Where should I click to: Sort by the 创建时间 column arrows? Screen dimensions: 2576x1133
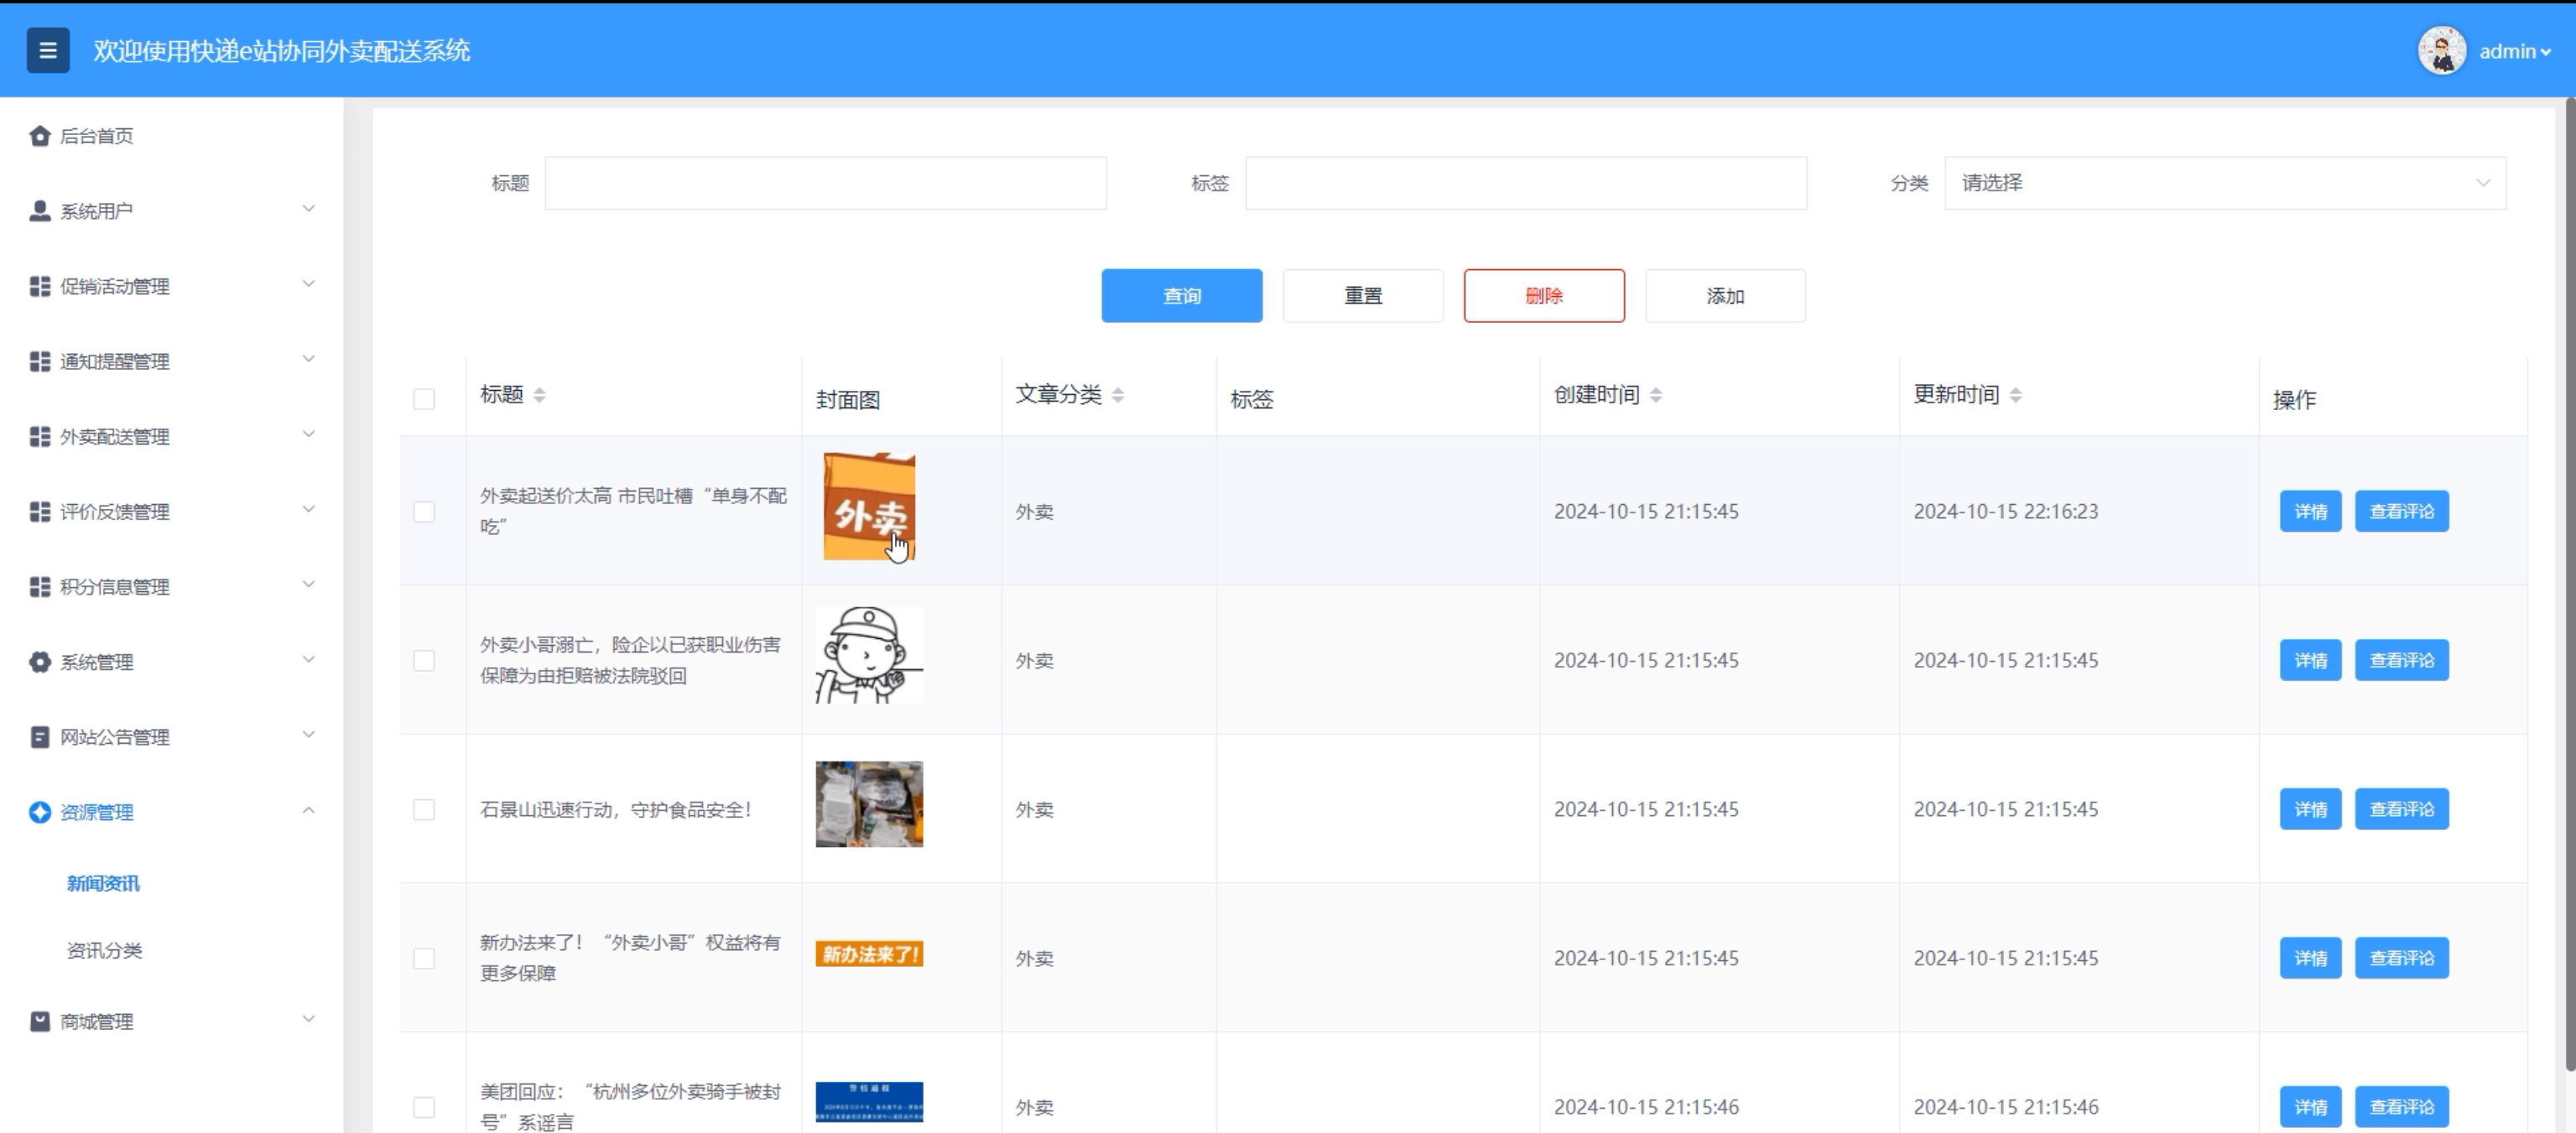[x=1656, y=395]
